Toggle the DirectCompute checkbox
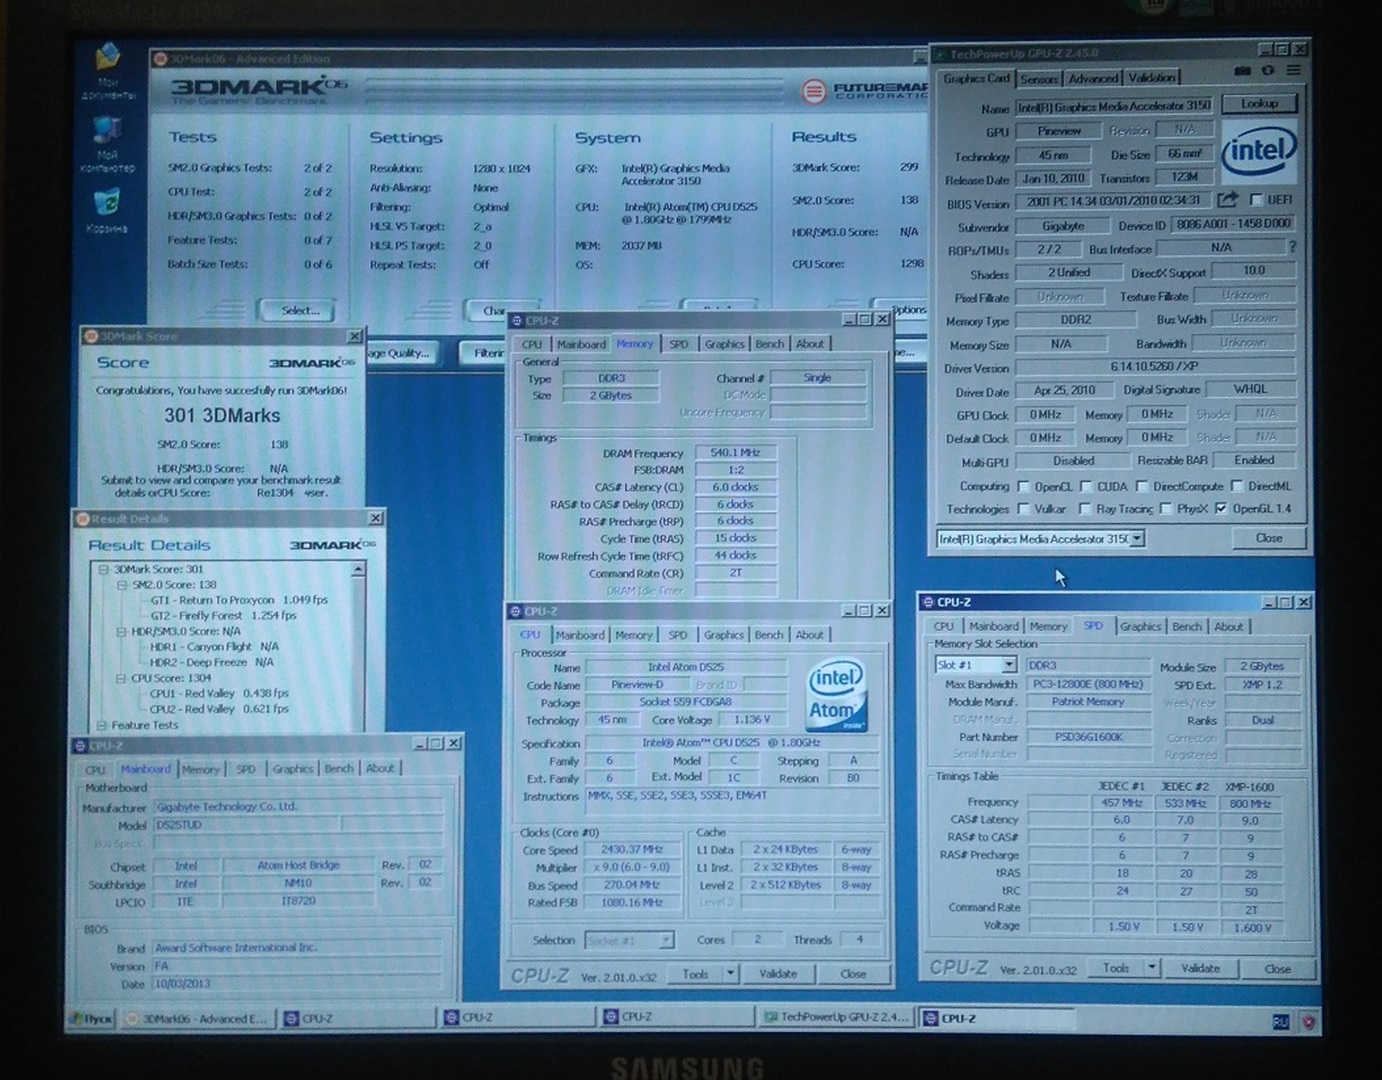The width and height of the screenshot is (1382, 1080). pyautogui.click(x=1140, y=486)
